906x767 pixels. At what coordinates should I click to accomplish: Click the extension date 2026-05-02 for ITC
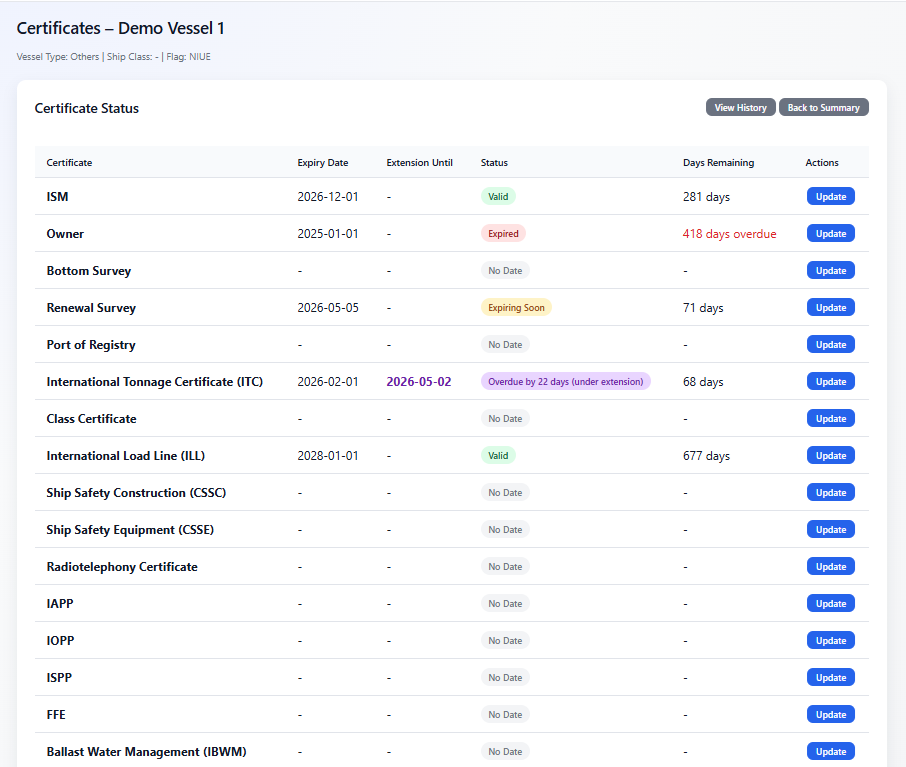click(x=418, y=381)
